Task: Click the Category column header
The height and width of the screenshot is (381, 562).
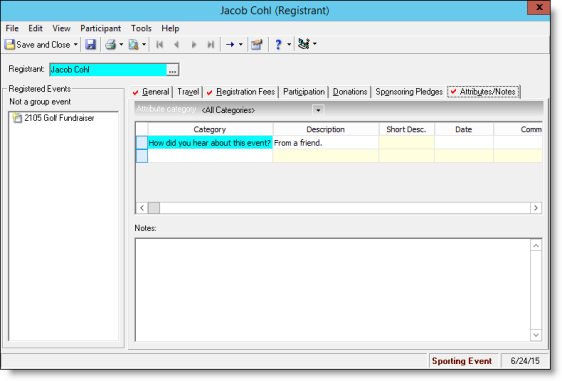Action: (210, 129)
